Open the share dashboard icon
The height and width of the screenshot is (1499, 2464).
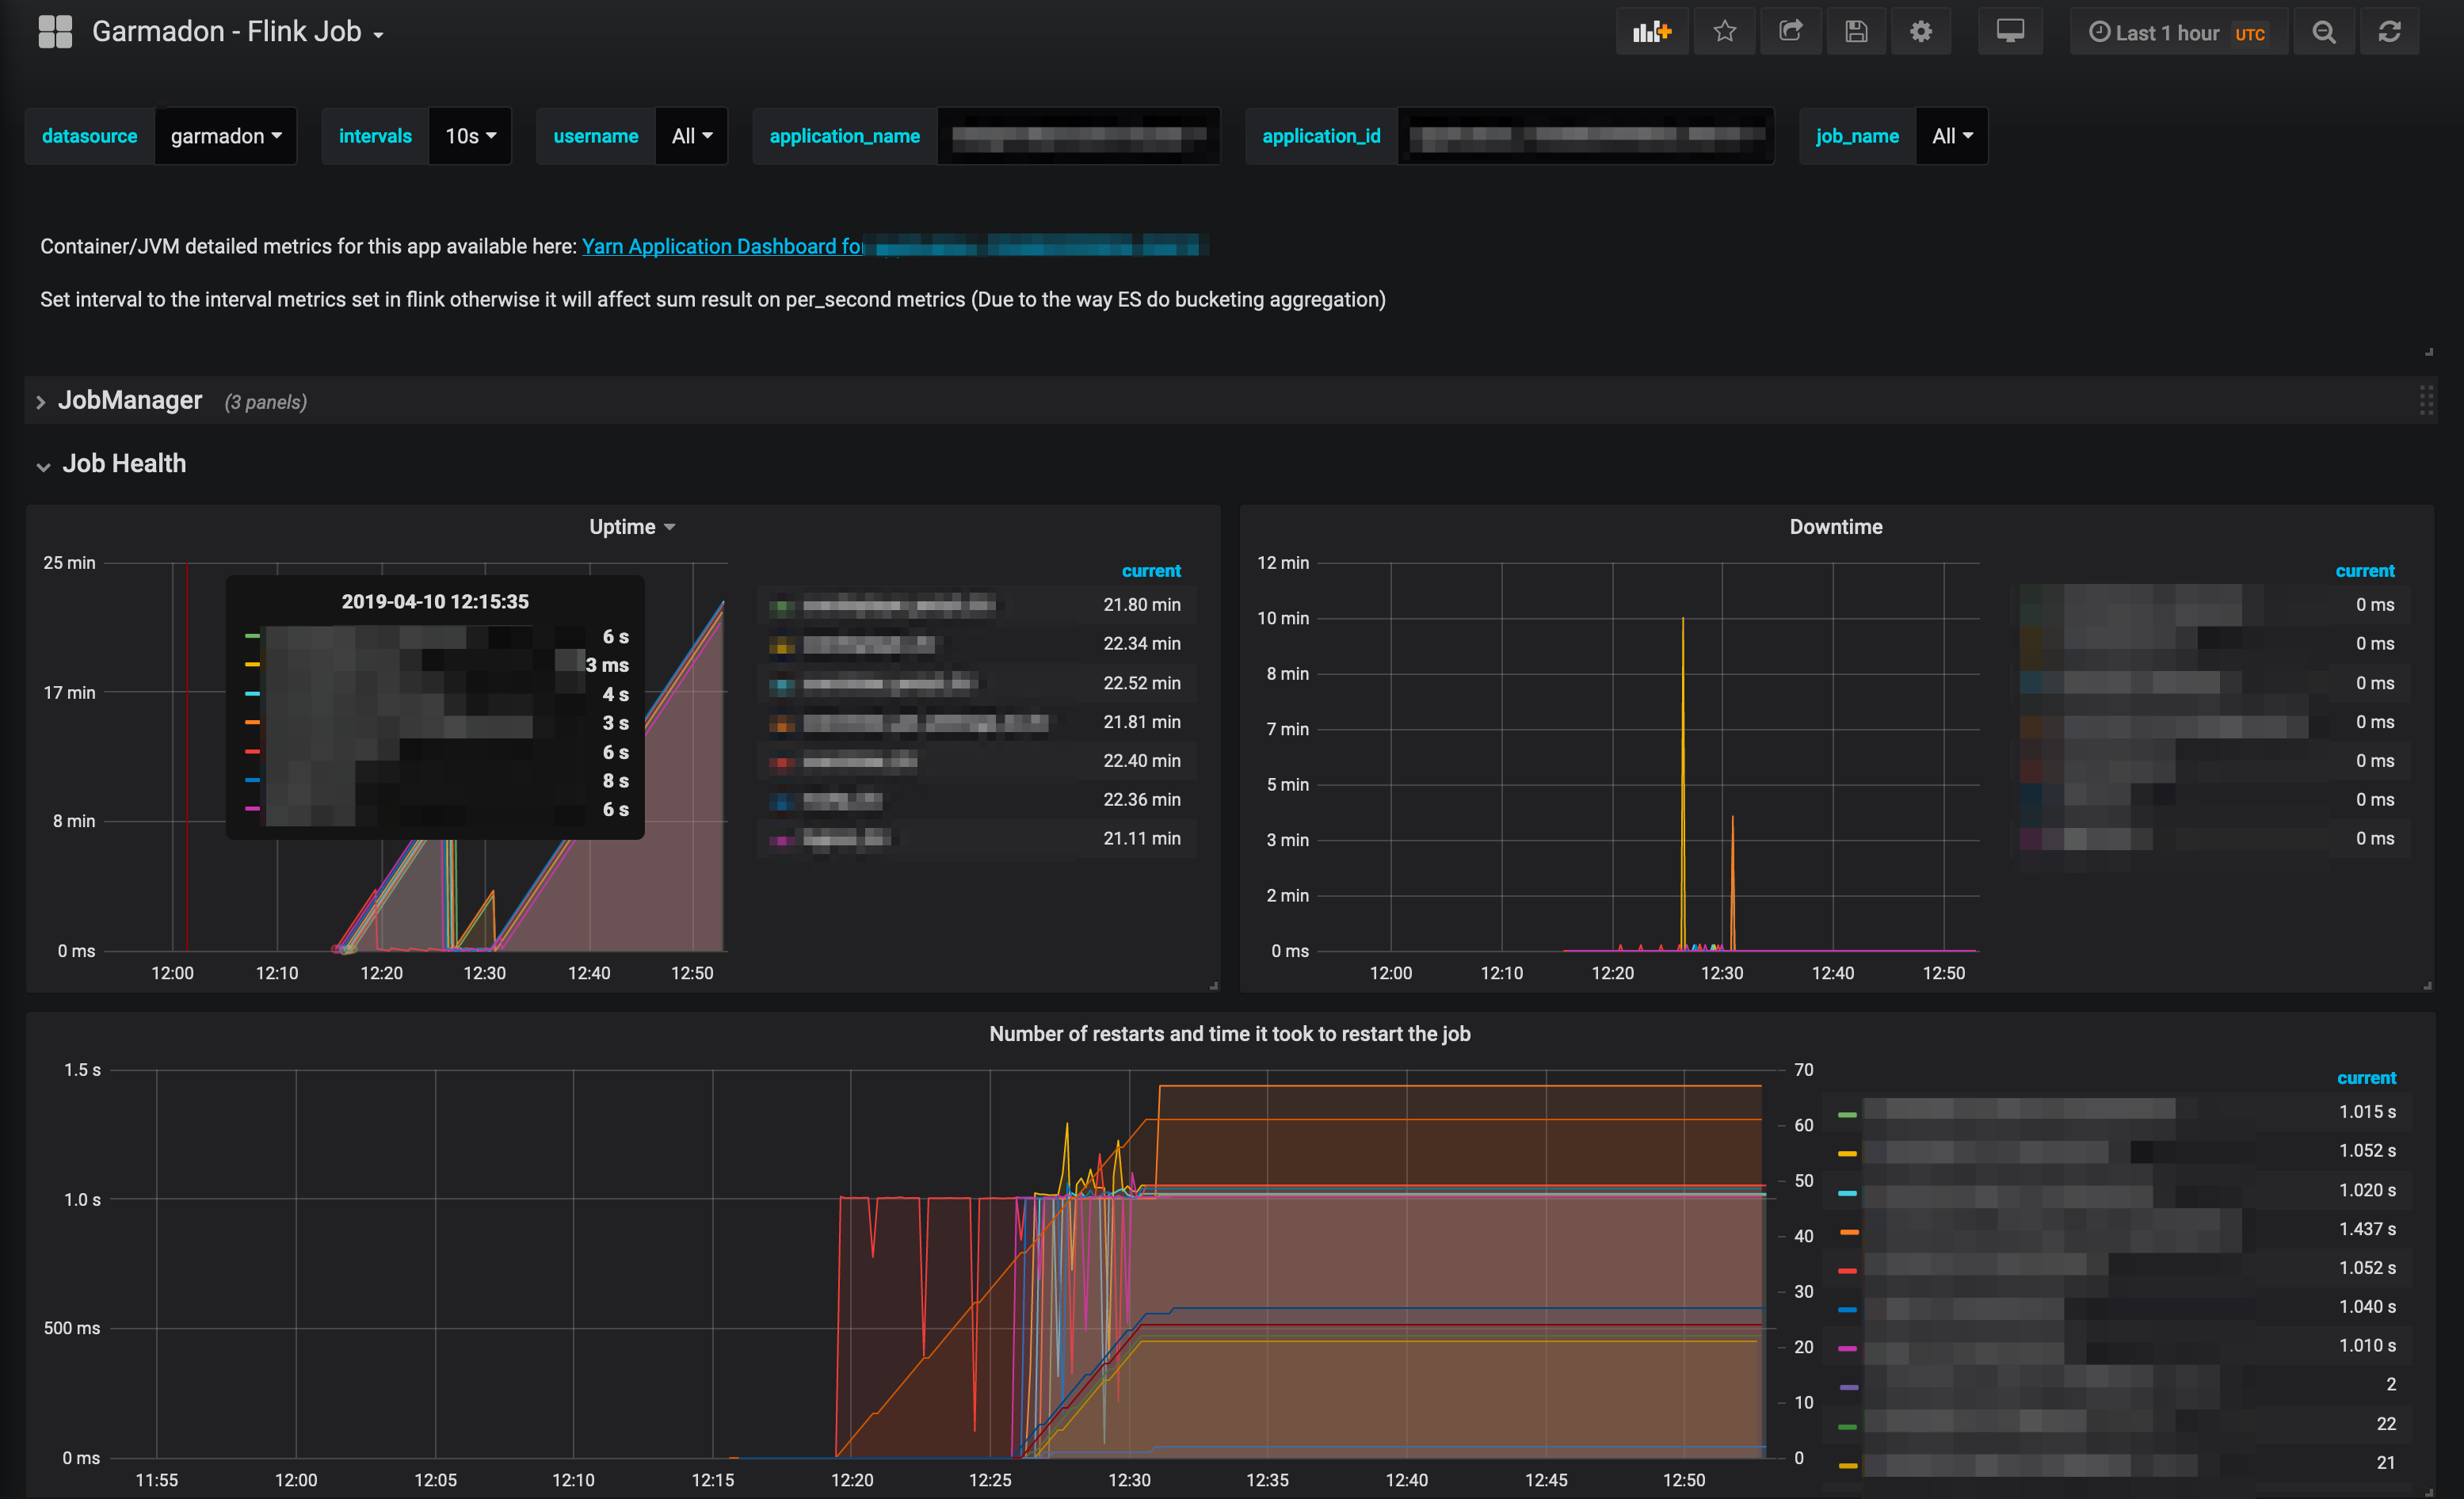coord(1790,32)
